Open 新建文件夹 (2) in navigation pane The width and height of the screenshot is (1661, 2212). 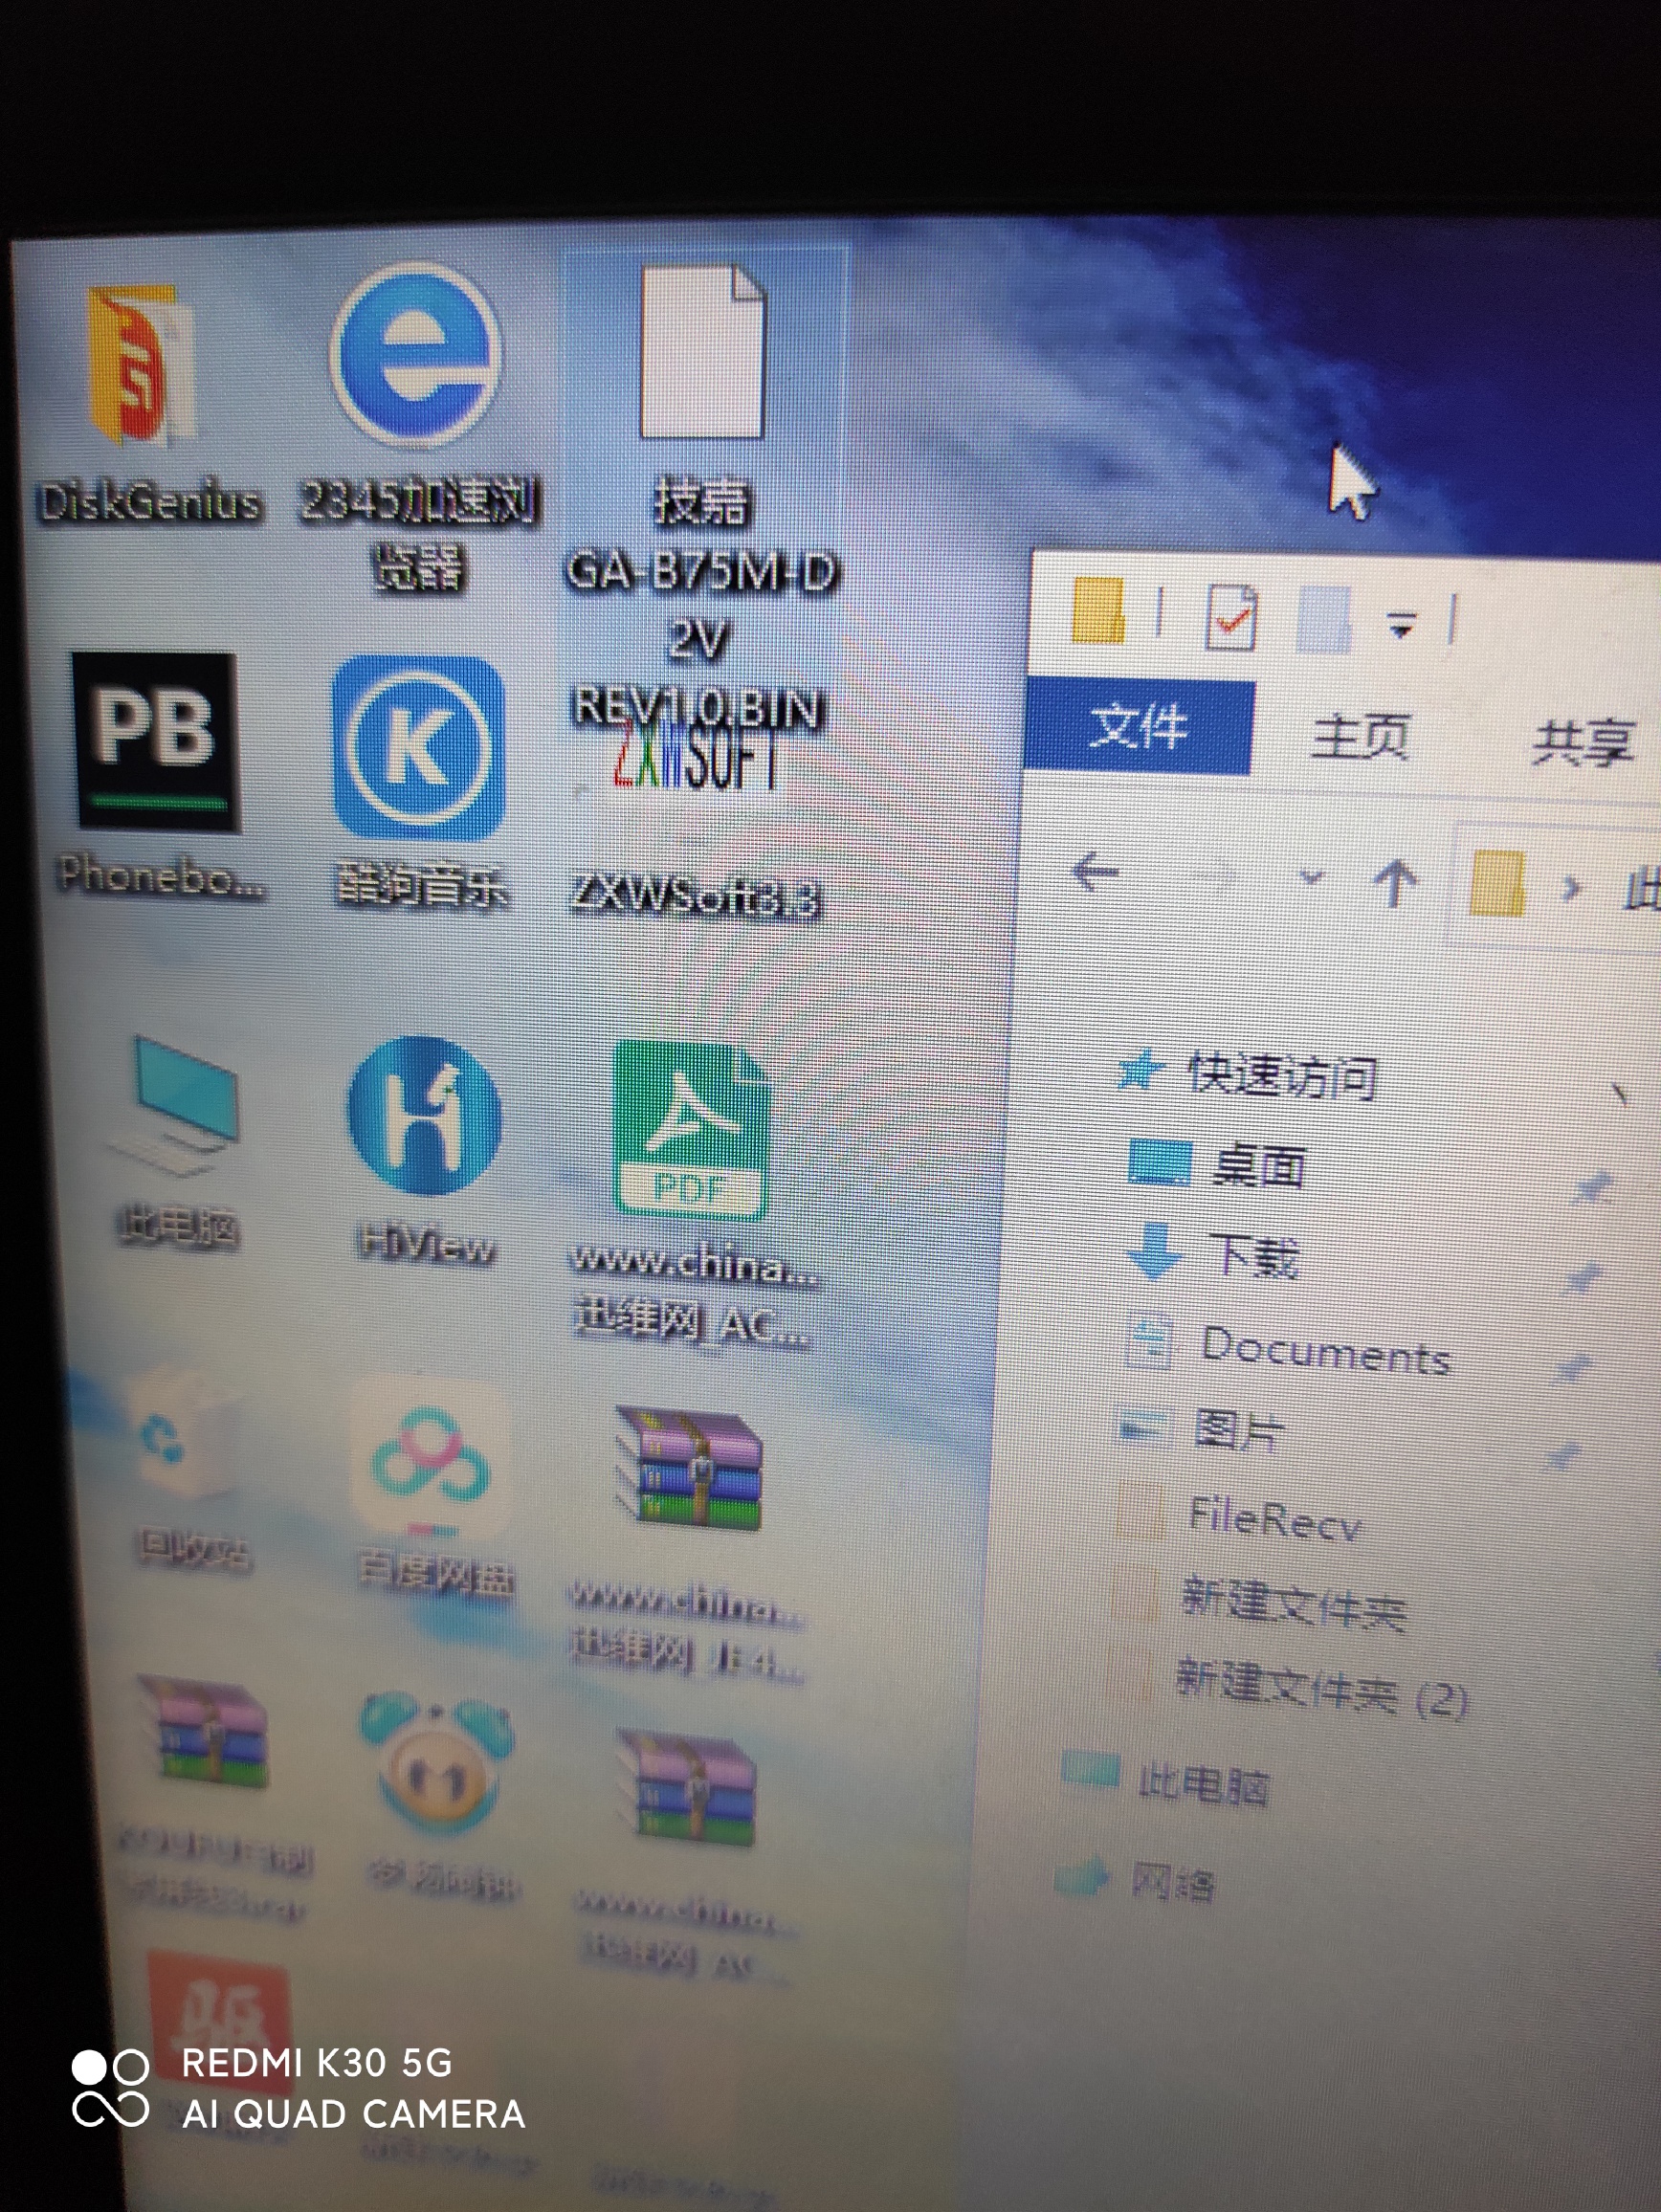tap(1321, 1688)
